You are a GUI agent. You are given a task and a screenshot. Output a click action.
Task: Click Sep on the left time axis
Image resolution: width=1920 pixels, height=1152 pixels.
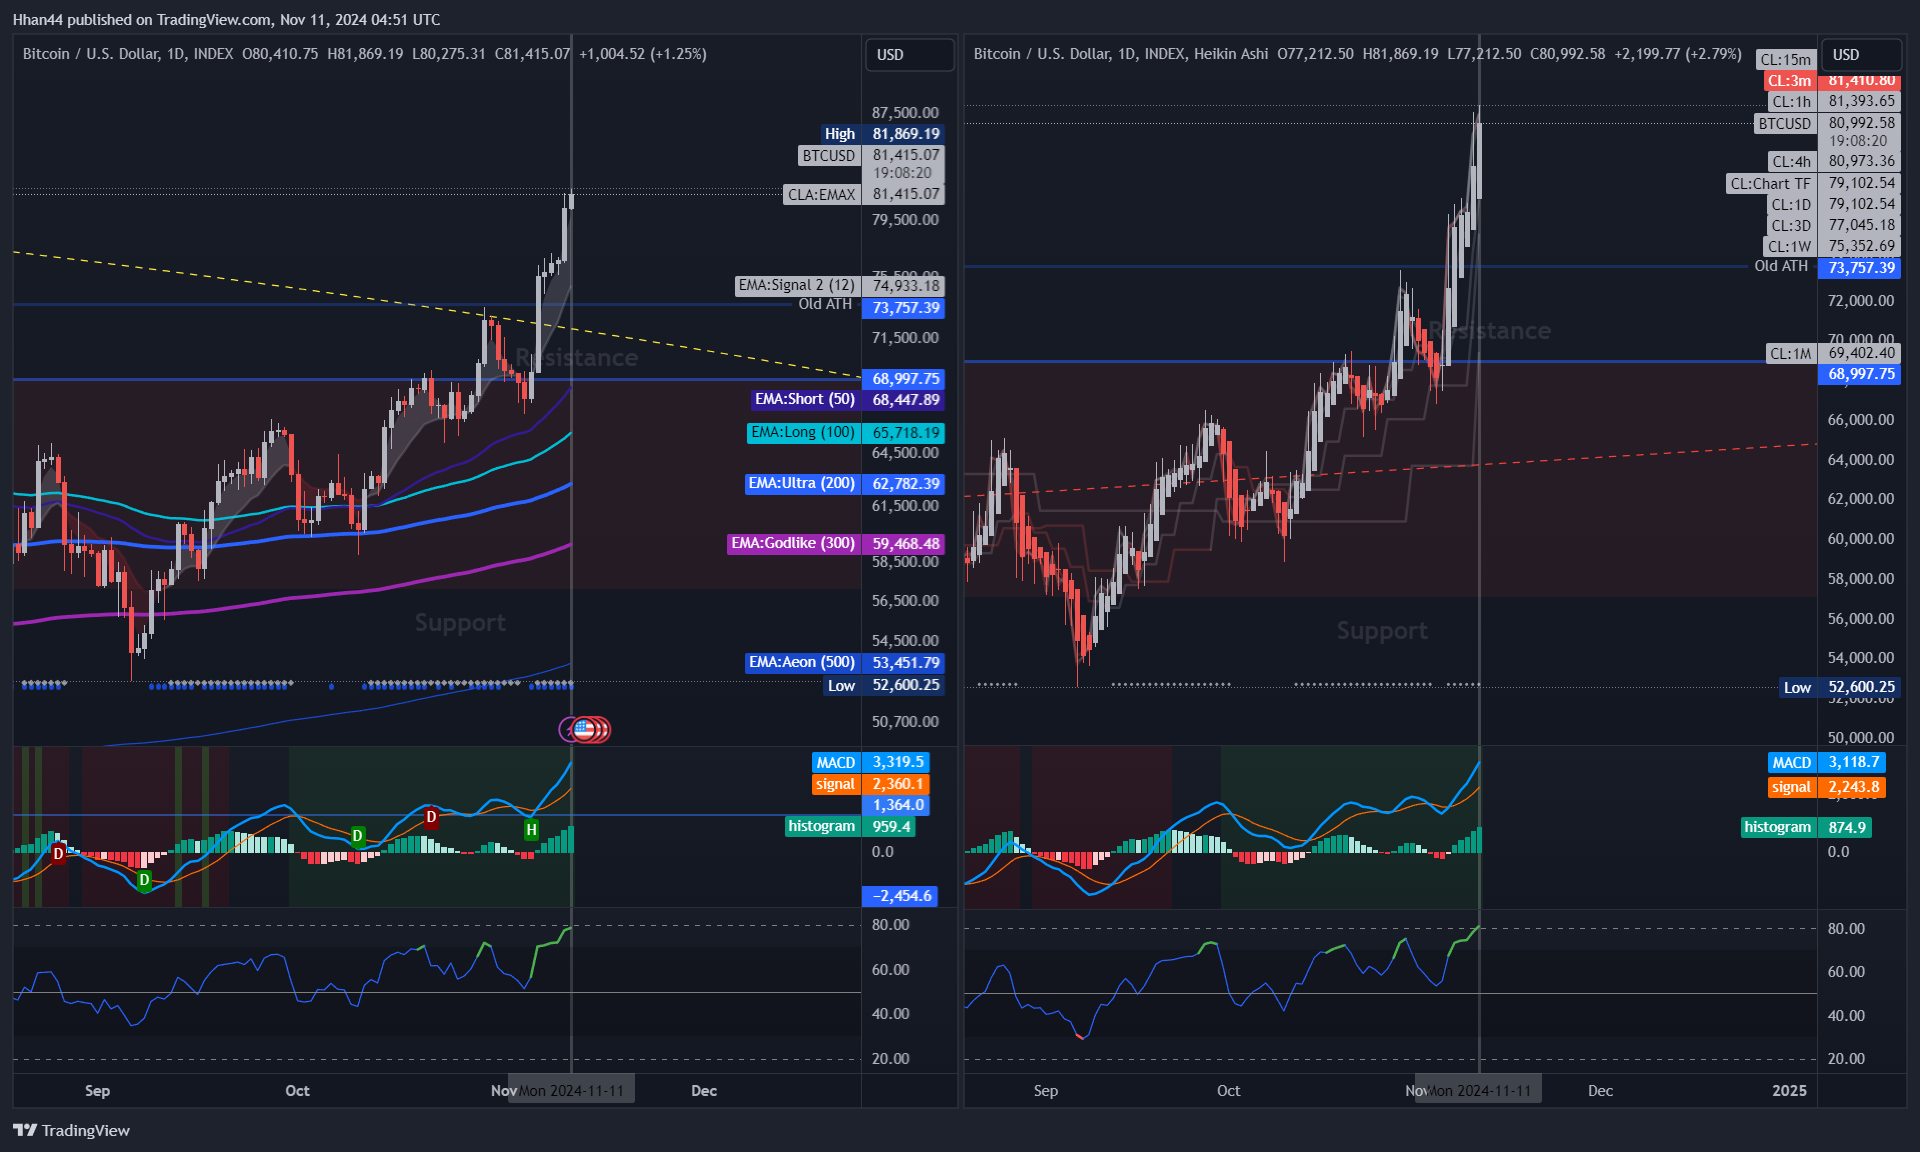tap(97, 1090)
